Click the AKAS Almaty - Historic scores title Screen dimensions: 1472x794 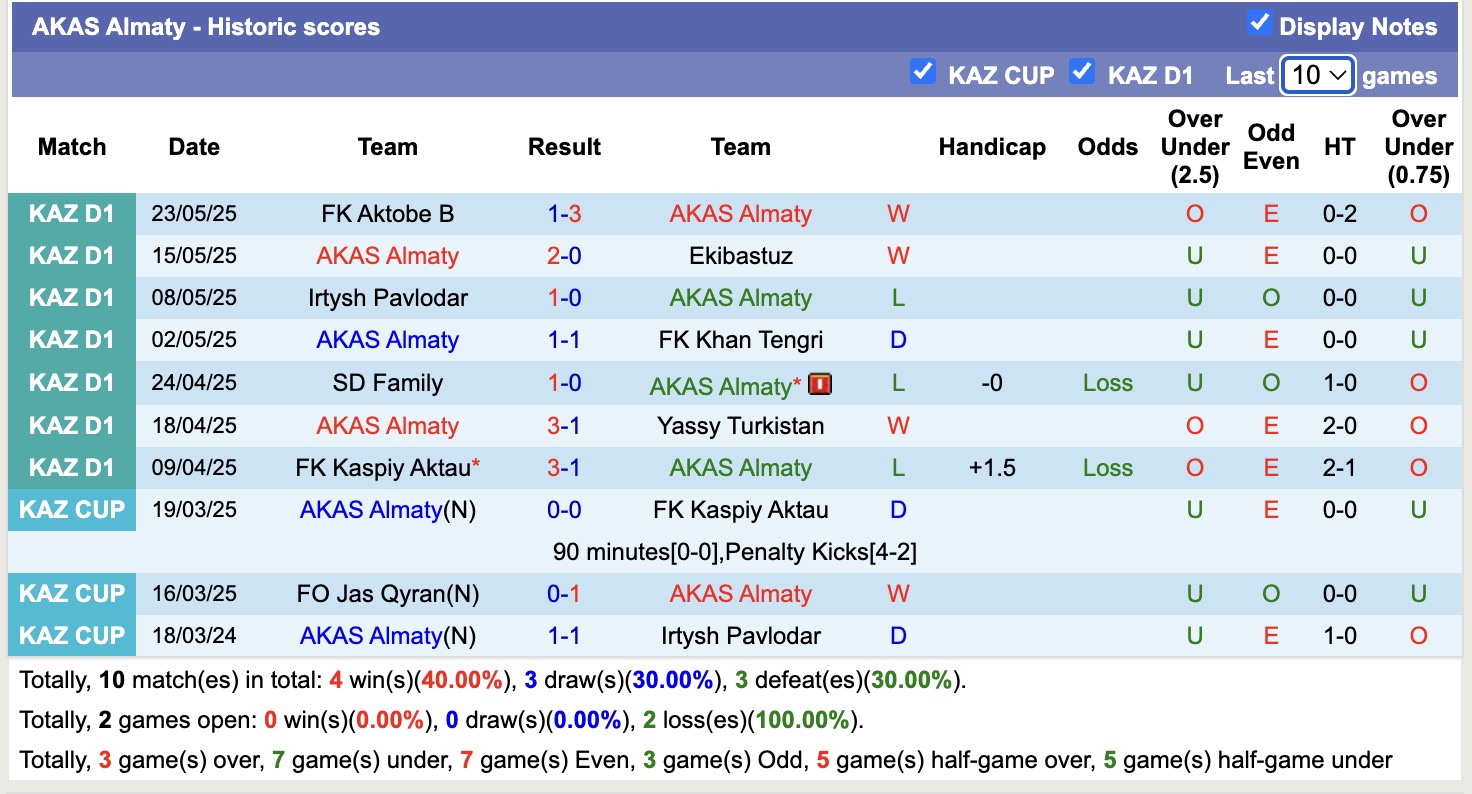coord(204,26)
